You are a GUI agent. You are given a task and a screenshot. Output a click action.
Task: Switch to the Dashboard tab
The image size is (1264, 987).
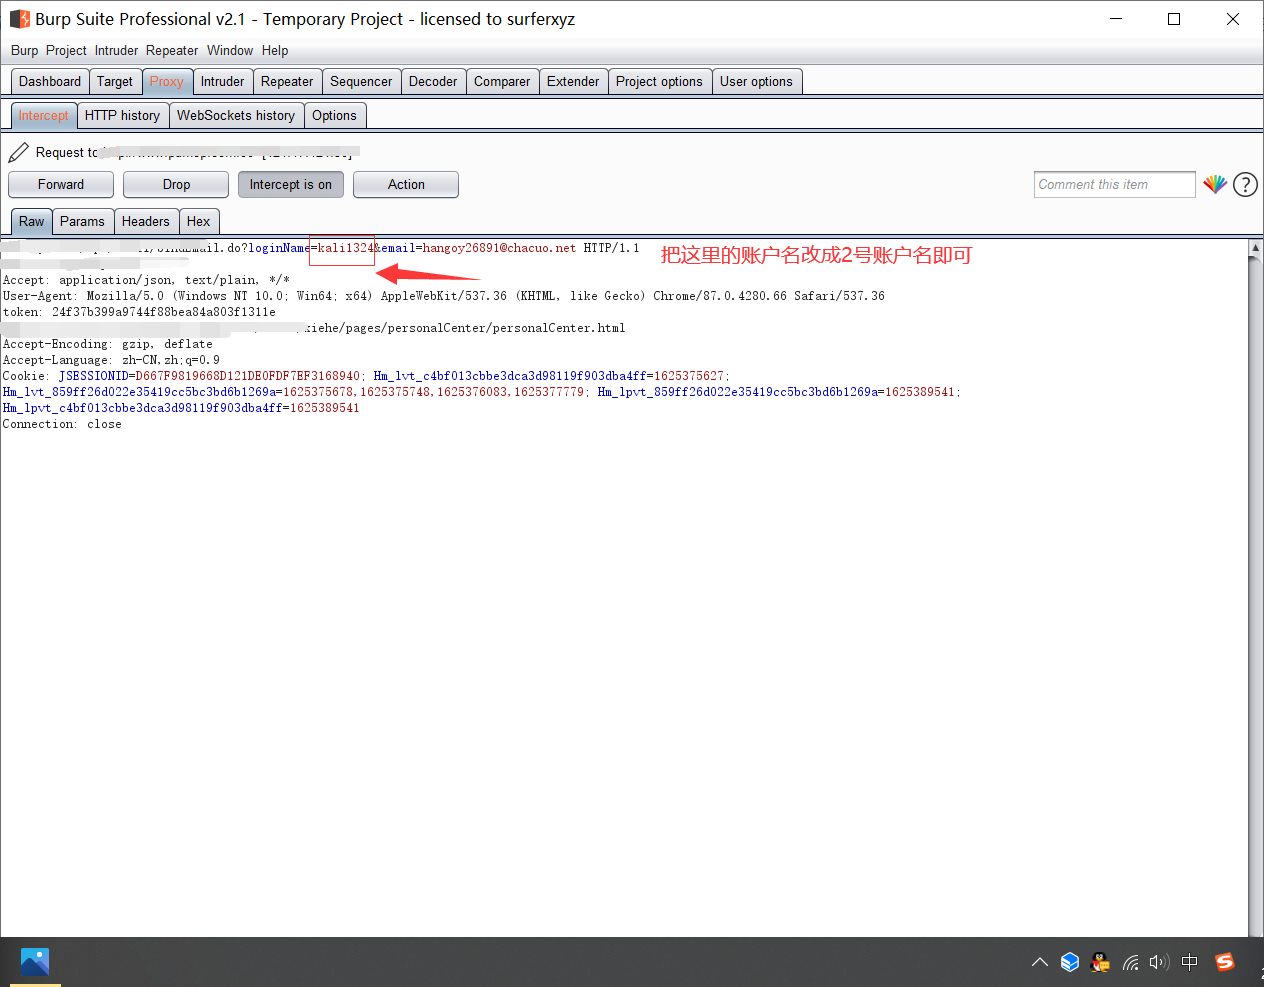[50, 82]
